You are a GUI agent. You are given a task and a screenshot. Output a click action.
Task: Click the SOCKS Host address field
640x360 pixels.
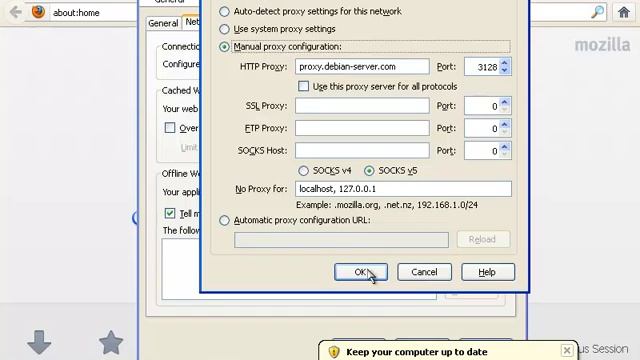click(x=362, y=151)
